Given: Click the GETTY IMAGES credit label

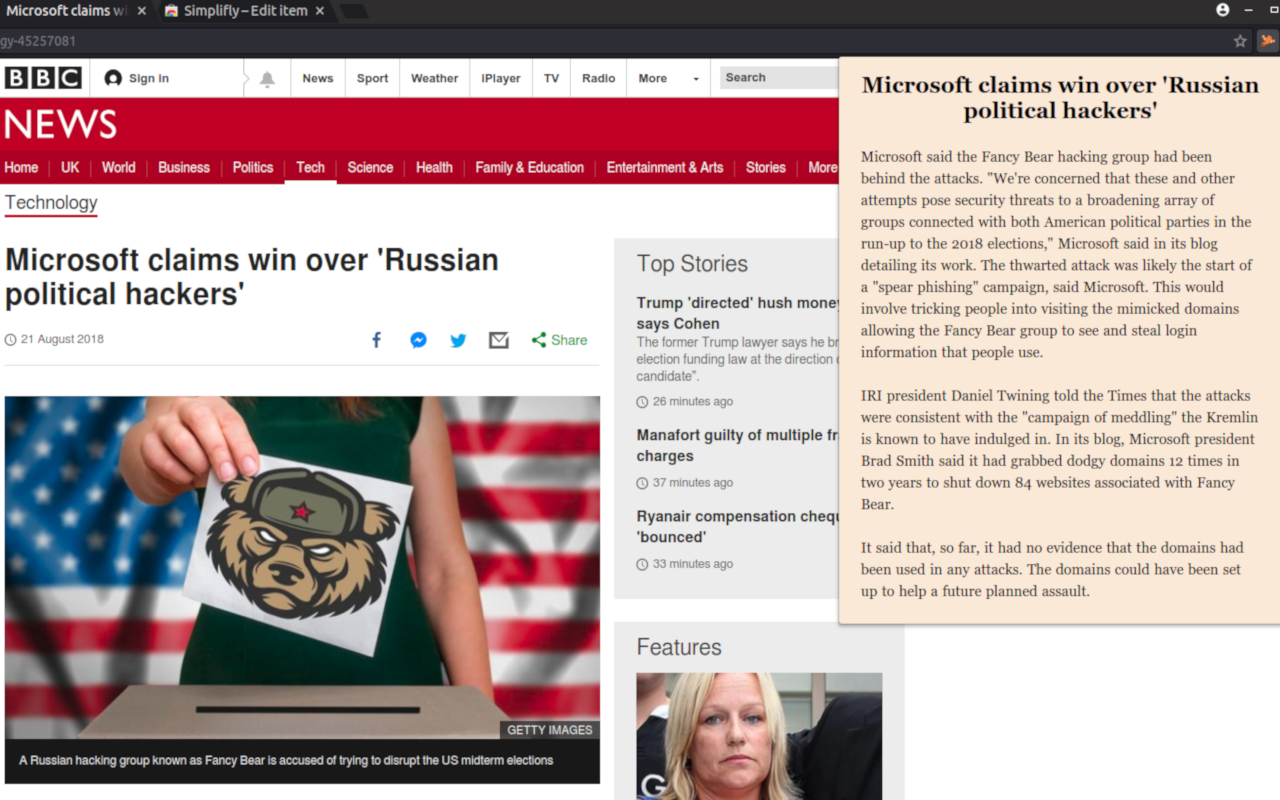Looking at the screenshot, I should (x=549, y=730).
